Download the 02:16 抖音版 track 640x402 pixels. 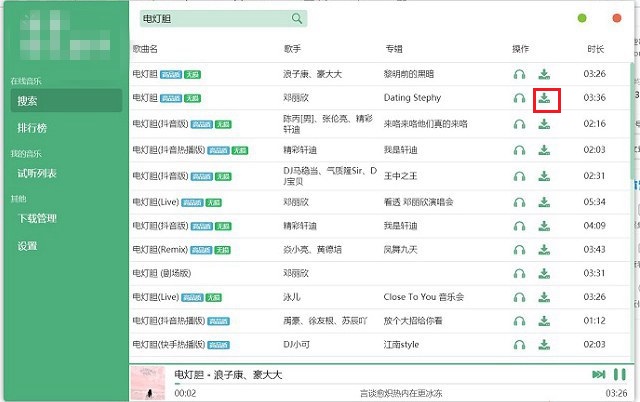click(544, 124)
